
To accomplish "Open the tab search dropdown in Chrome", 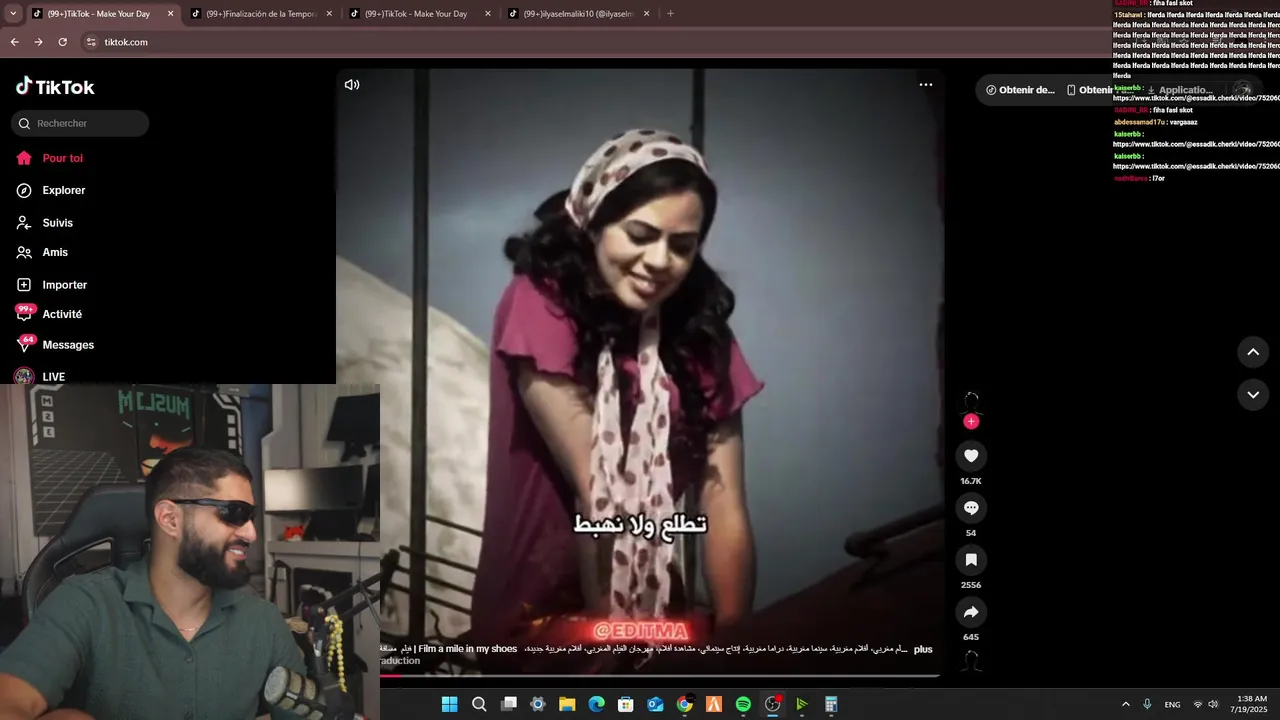I will click(x=13, y=14).
